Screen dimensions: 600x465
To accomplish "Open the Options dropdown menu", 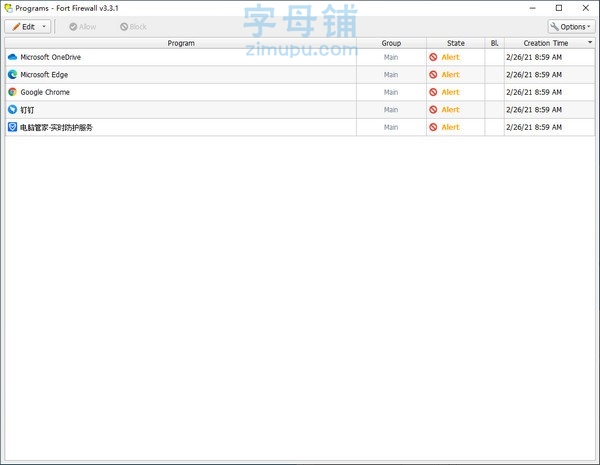I will [571, 27].
